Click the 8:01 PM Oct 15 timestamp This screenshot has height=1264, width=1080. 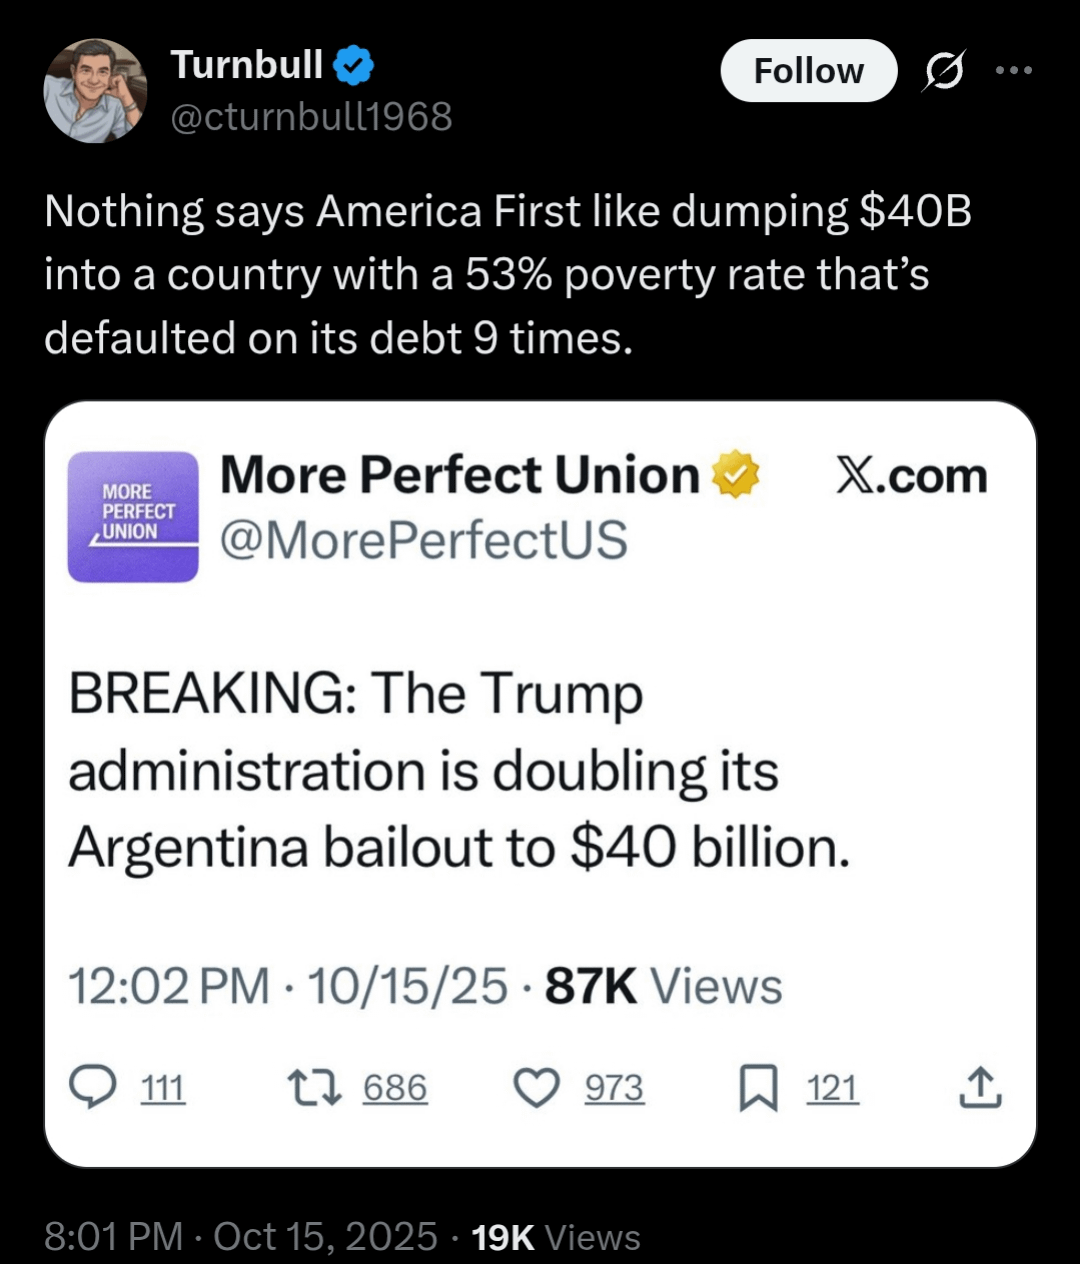coord(241,1237)
